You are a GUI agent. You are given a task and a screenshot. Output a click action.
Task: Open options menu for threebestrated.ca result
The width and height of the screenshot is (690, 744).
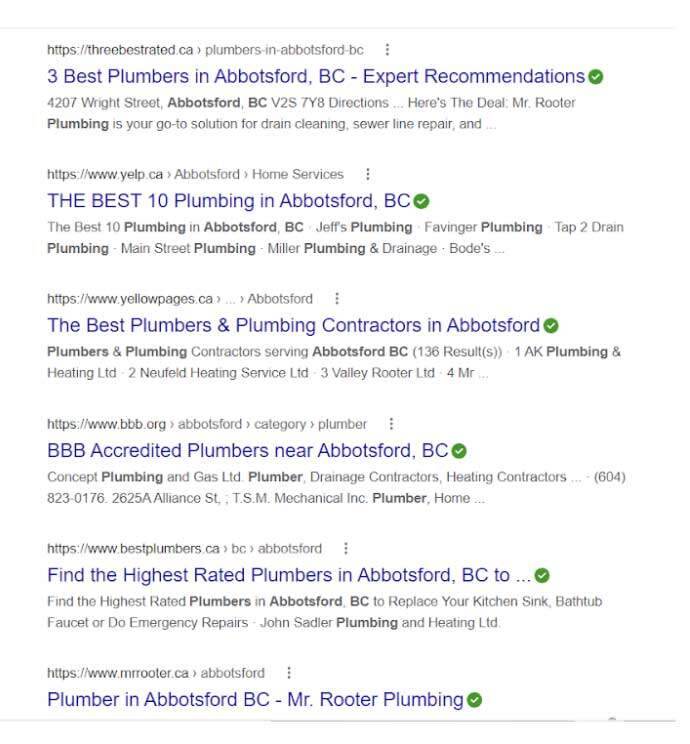(x=387, y=49)
